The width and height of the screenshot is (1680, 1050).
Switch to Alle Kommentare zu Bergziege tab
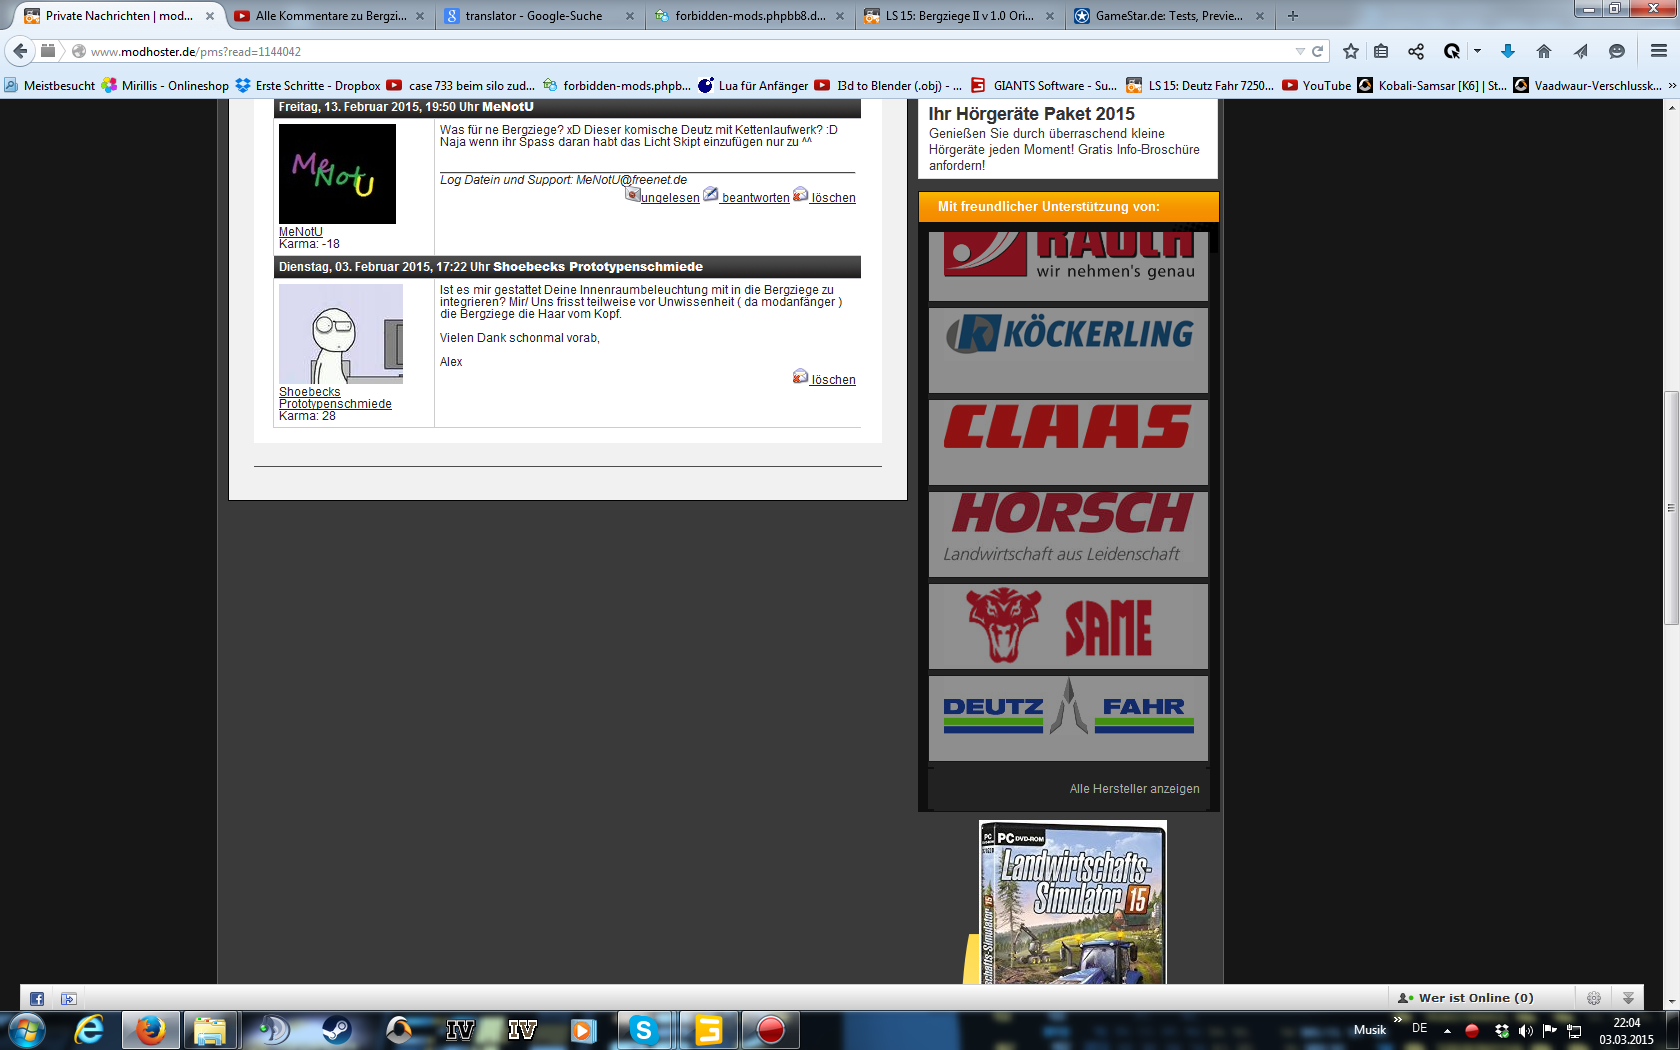pyautogui.click(x=331, y=16)
